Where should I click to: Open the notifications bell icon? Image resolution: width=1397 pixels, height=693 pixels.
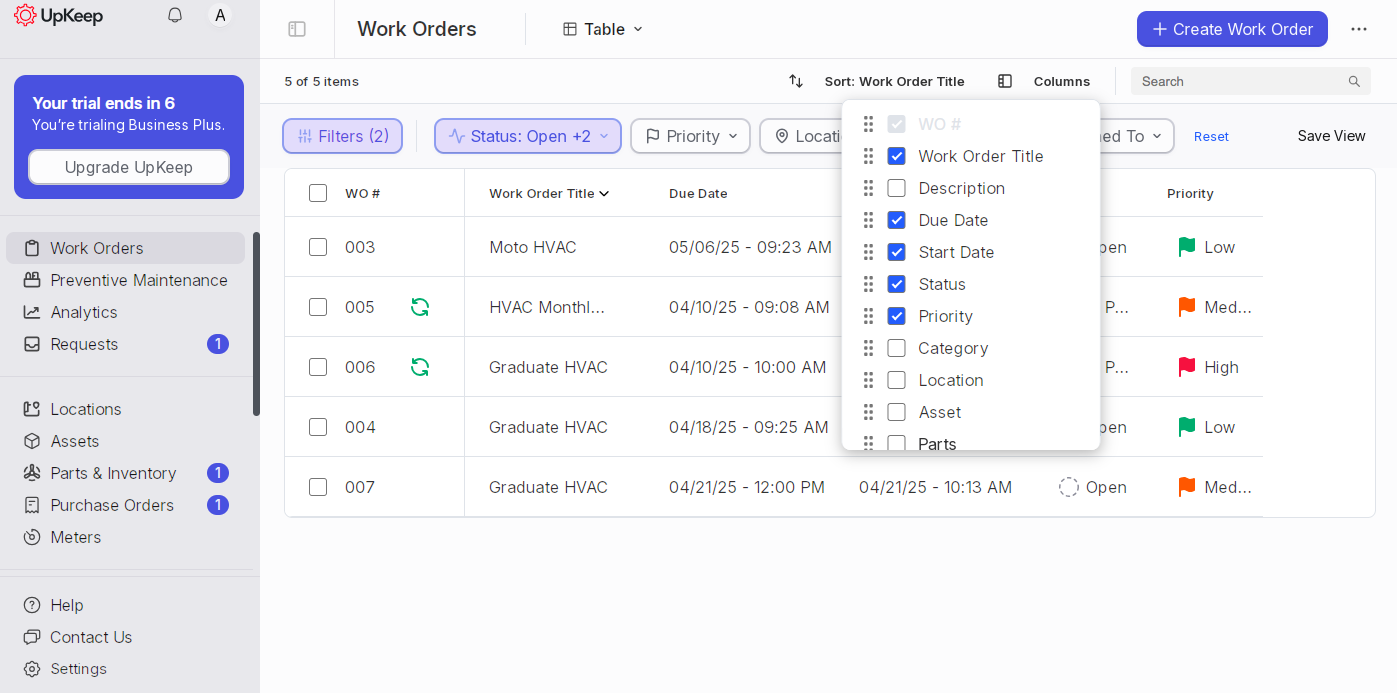point(174,15)
